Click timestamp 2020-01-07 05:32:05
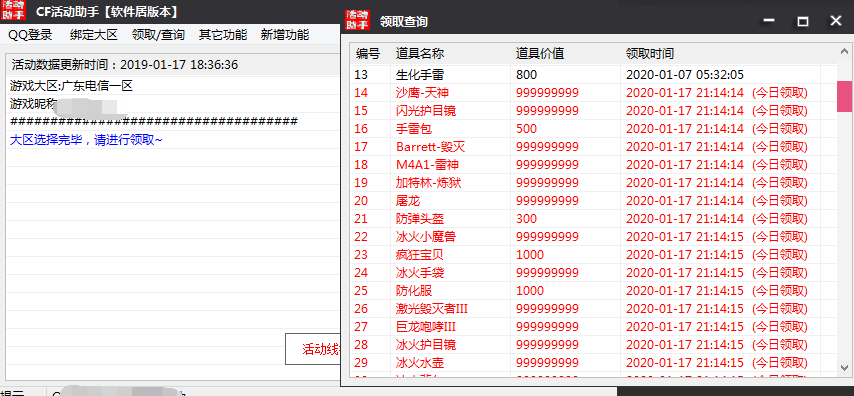The image size is (854, 396). [x=685, y=75]
